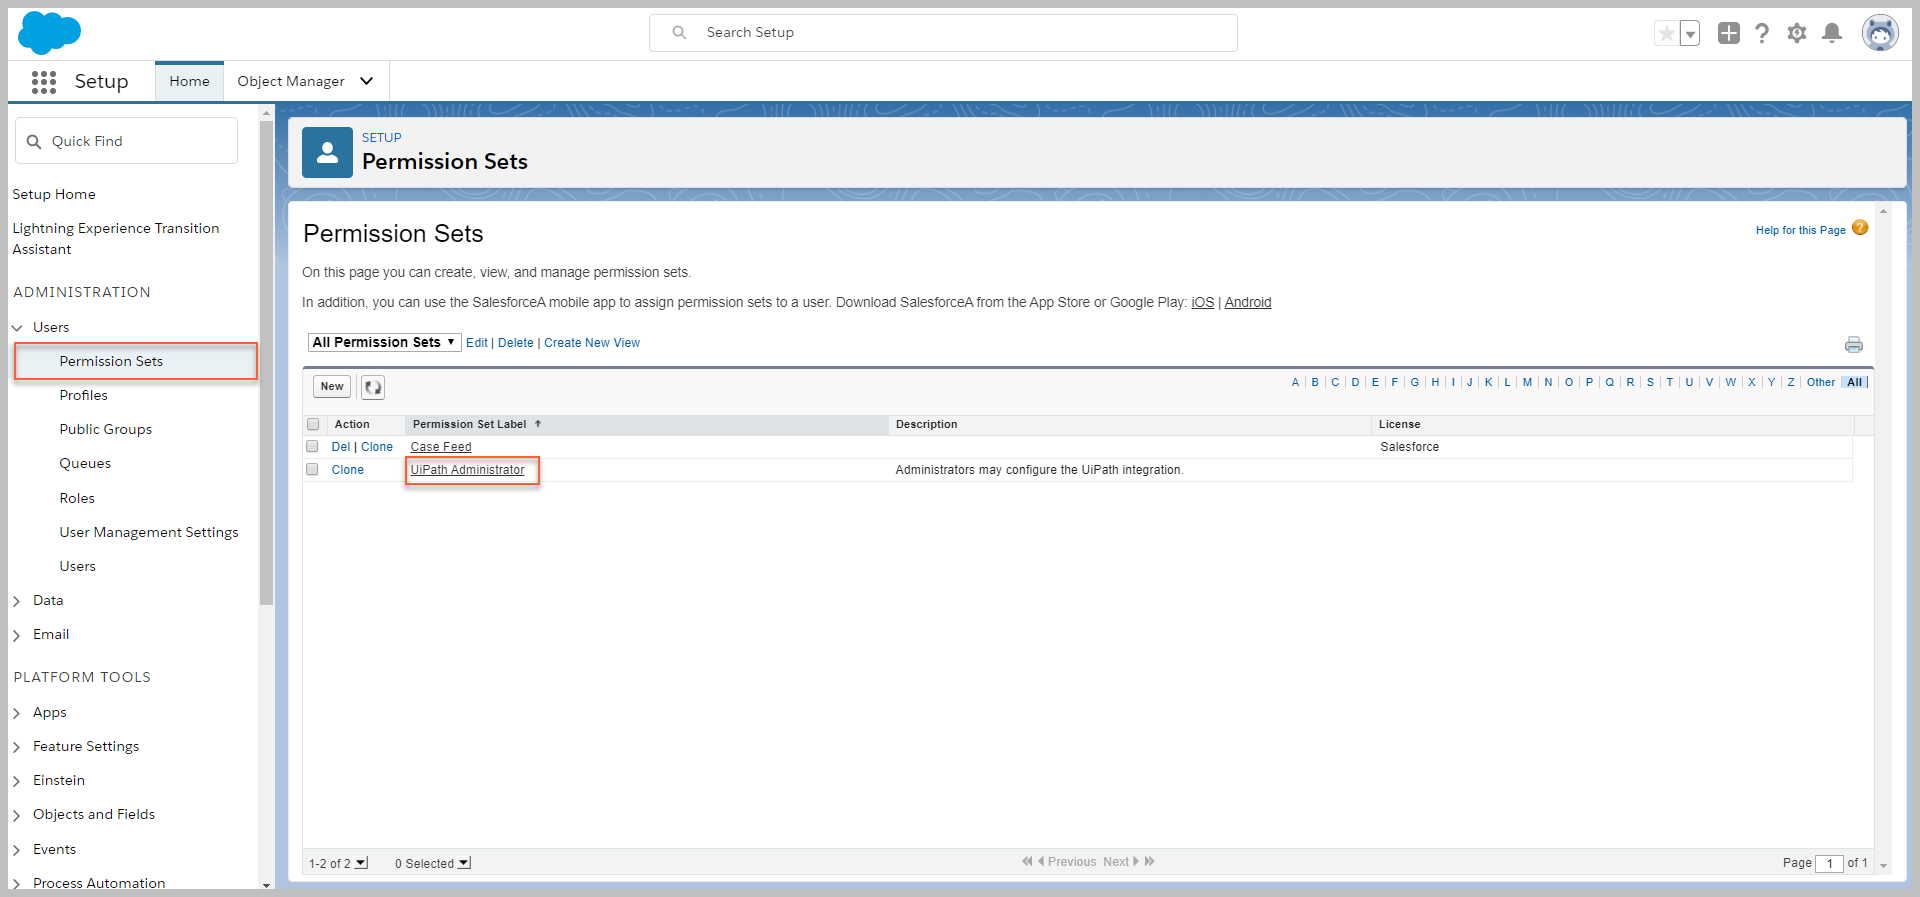Open the App Launcher grid icon

[43, 82]
